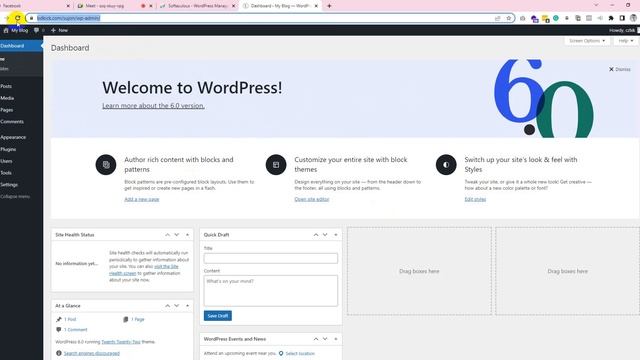Move Site Health Status box up
The width and height of the screenshot is (640, 360).
pos(167,235)
